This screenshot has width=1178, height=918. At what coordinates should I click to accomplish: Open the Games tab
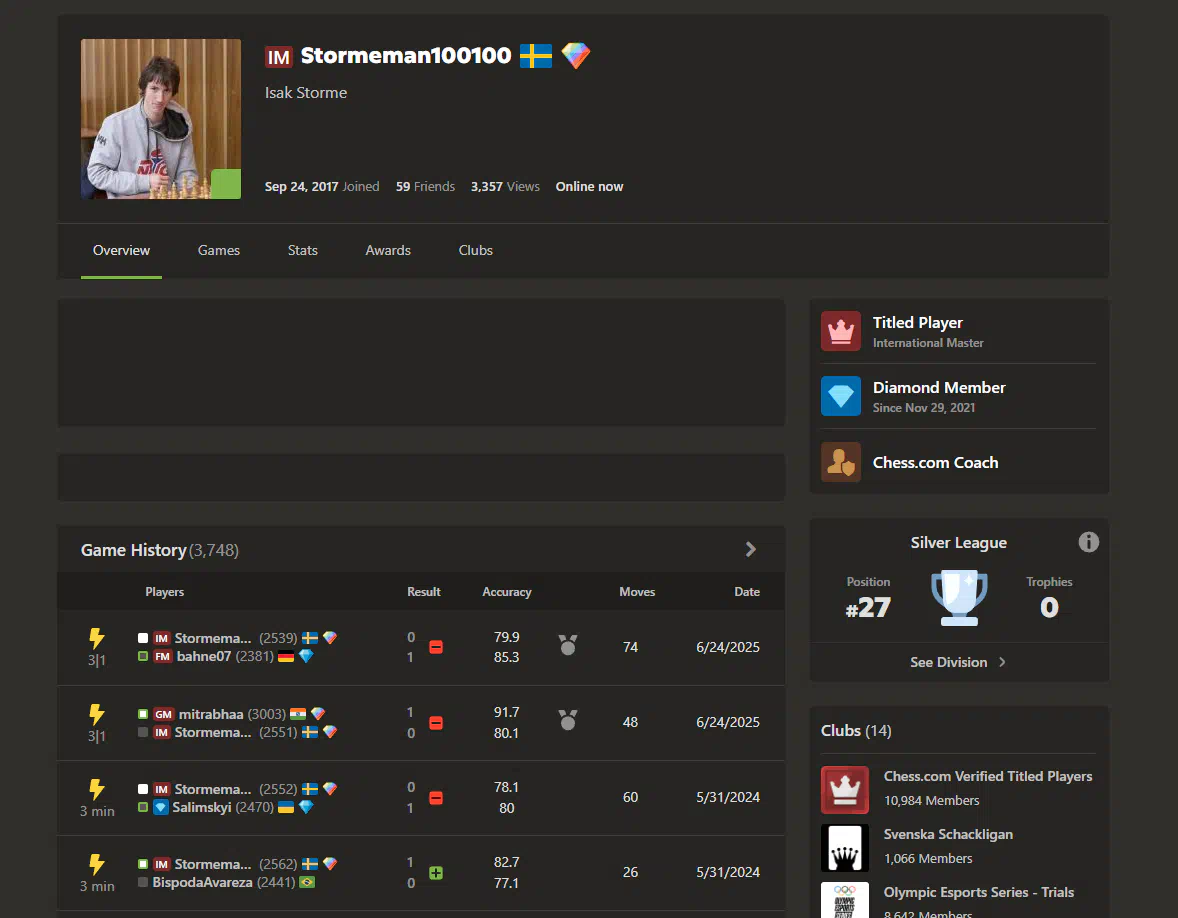(x=219, y=250)
